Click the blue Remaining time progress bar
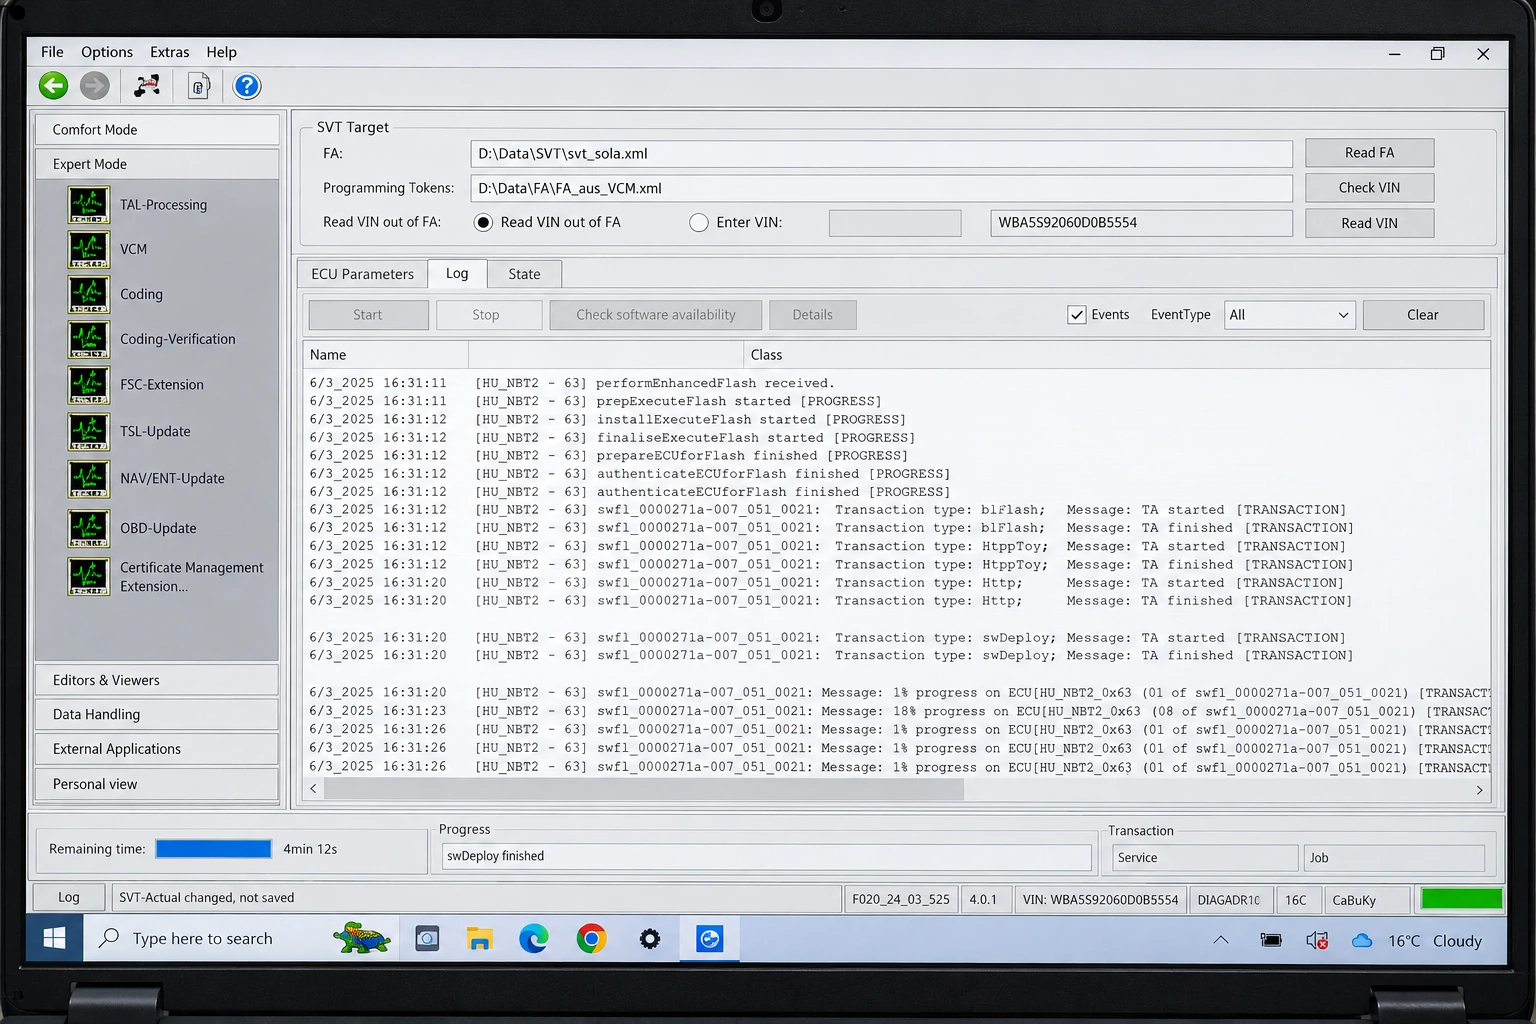 pyautogui.click(x=213, y=849)
